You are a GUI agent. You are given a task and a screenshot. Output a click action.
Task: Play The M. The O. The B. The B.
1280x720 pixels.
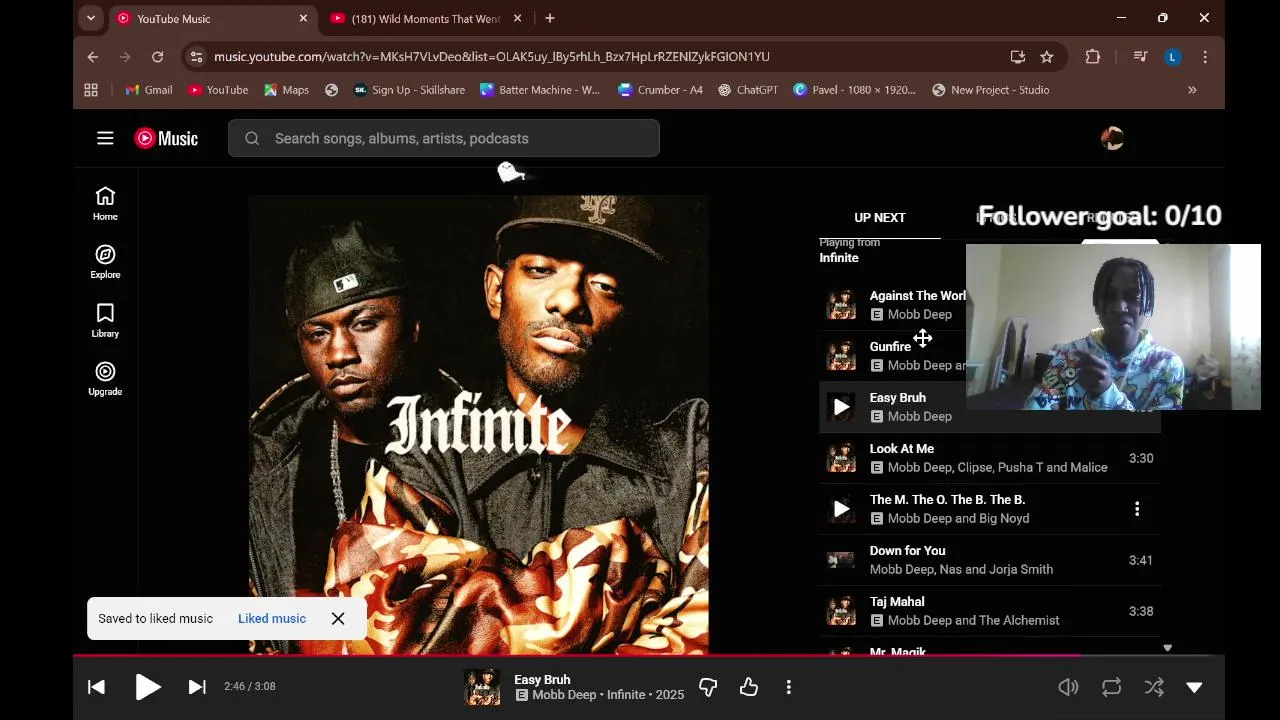click(x=841, y=509)
